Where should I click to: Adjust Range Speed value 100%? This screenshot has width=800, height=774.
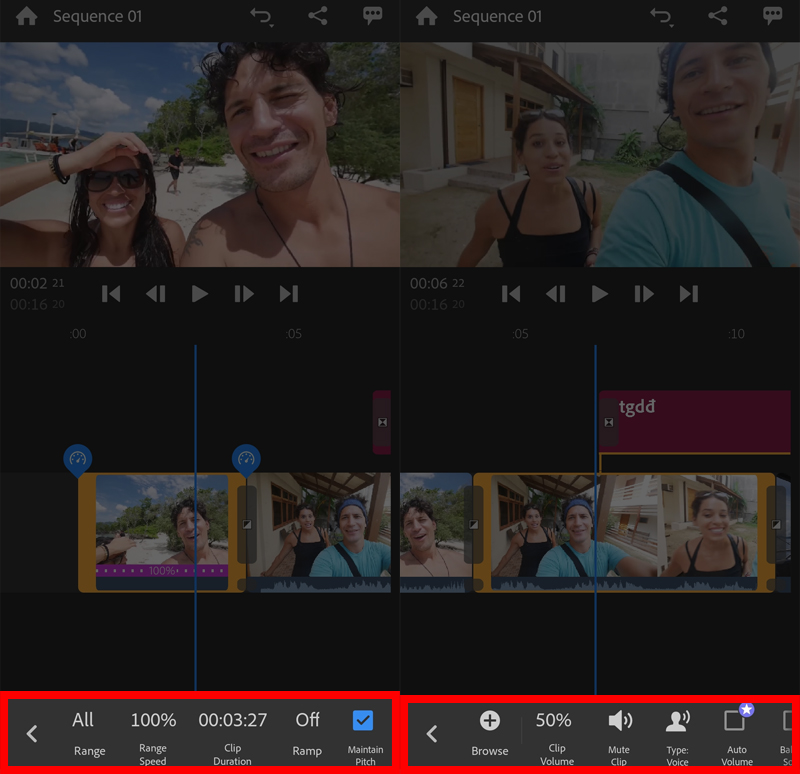(x=153, y=720)
